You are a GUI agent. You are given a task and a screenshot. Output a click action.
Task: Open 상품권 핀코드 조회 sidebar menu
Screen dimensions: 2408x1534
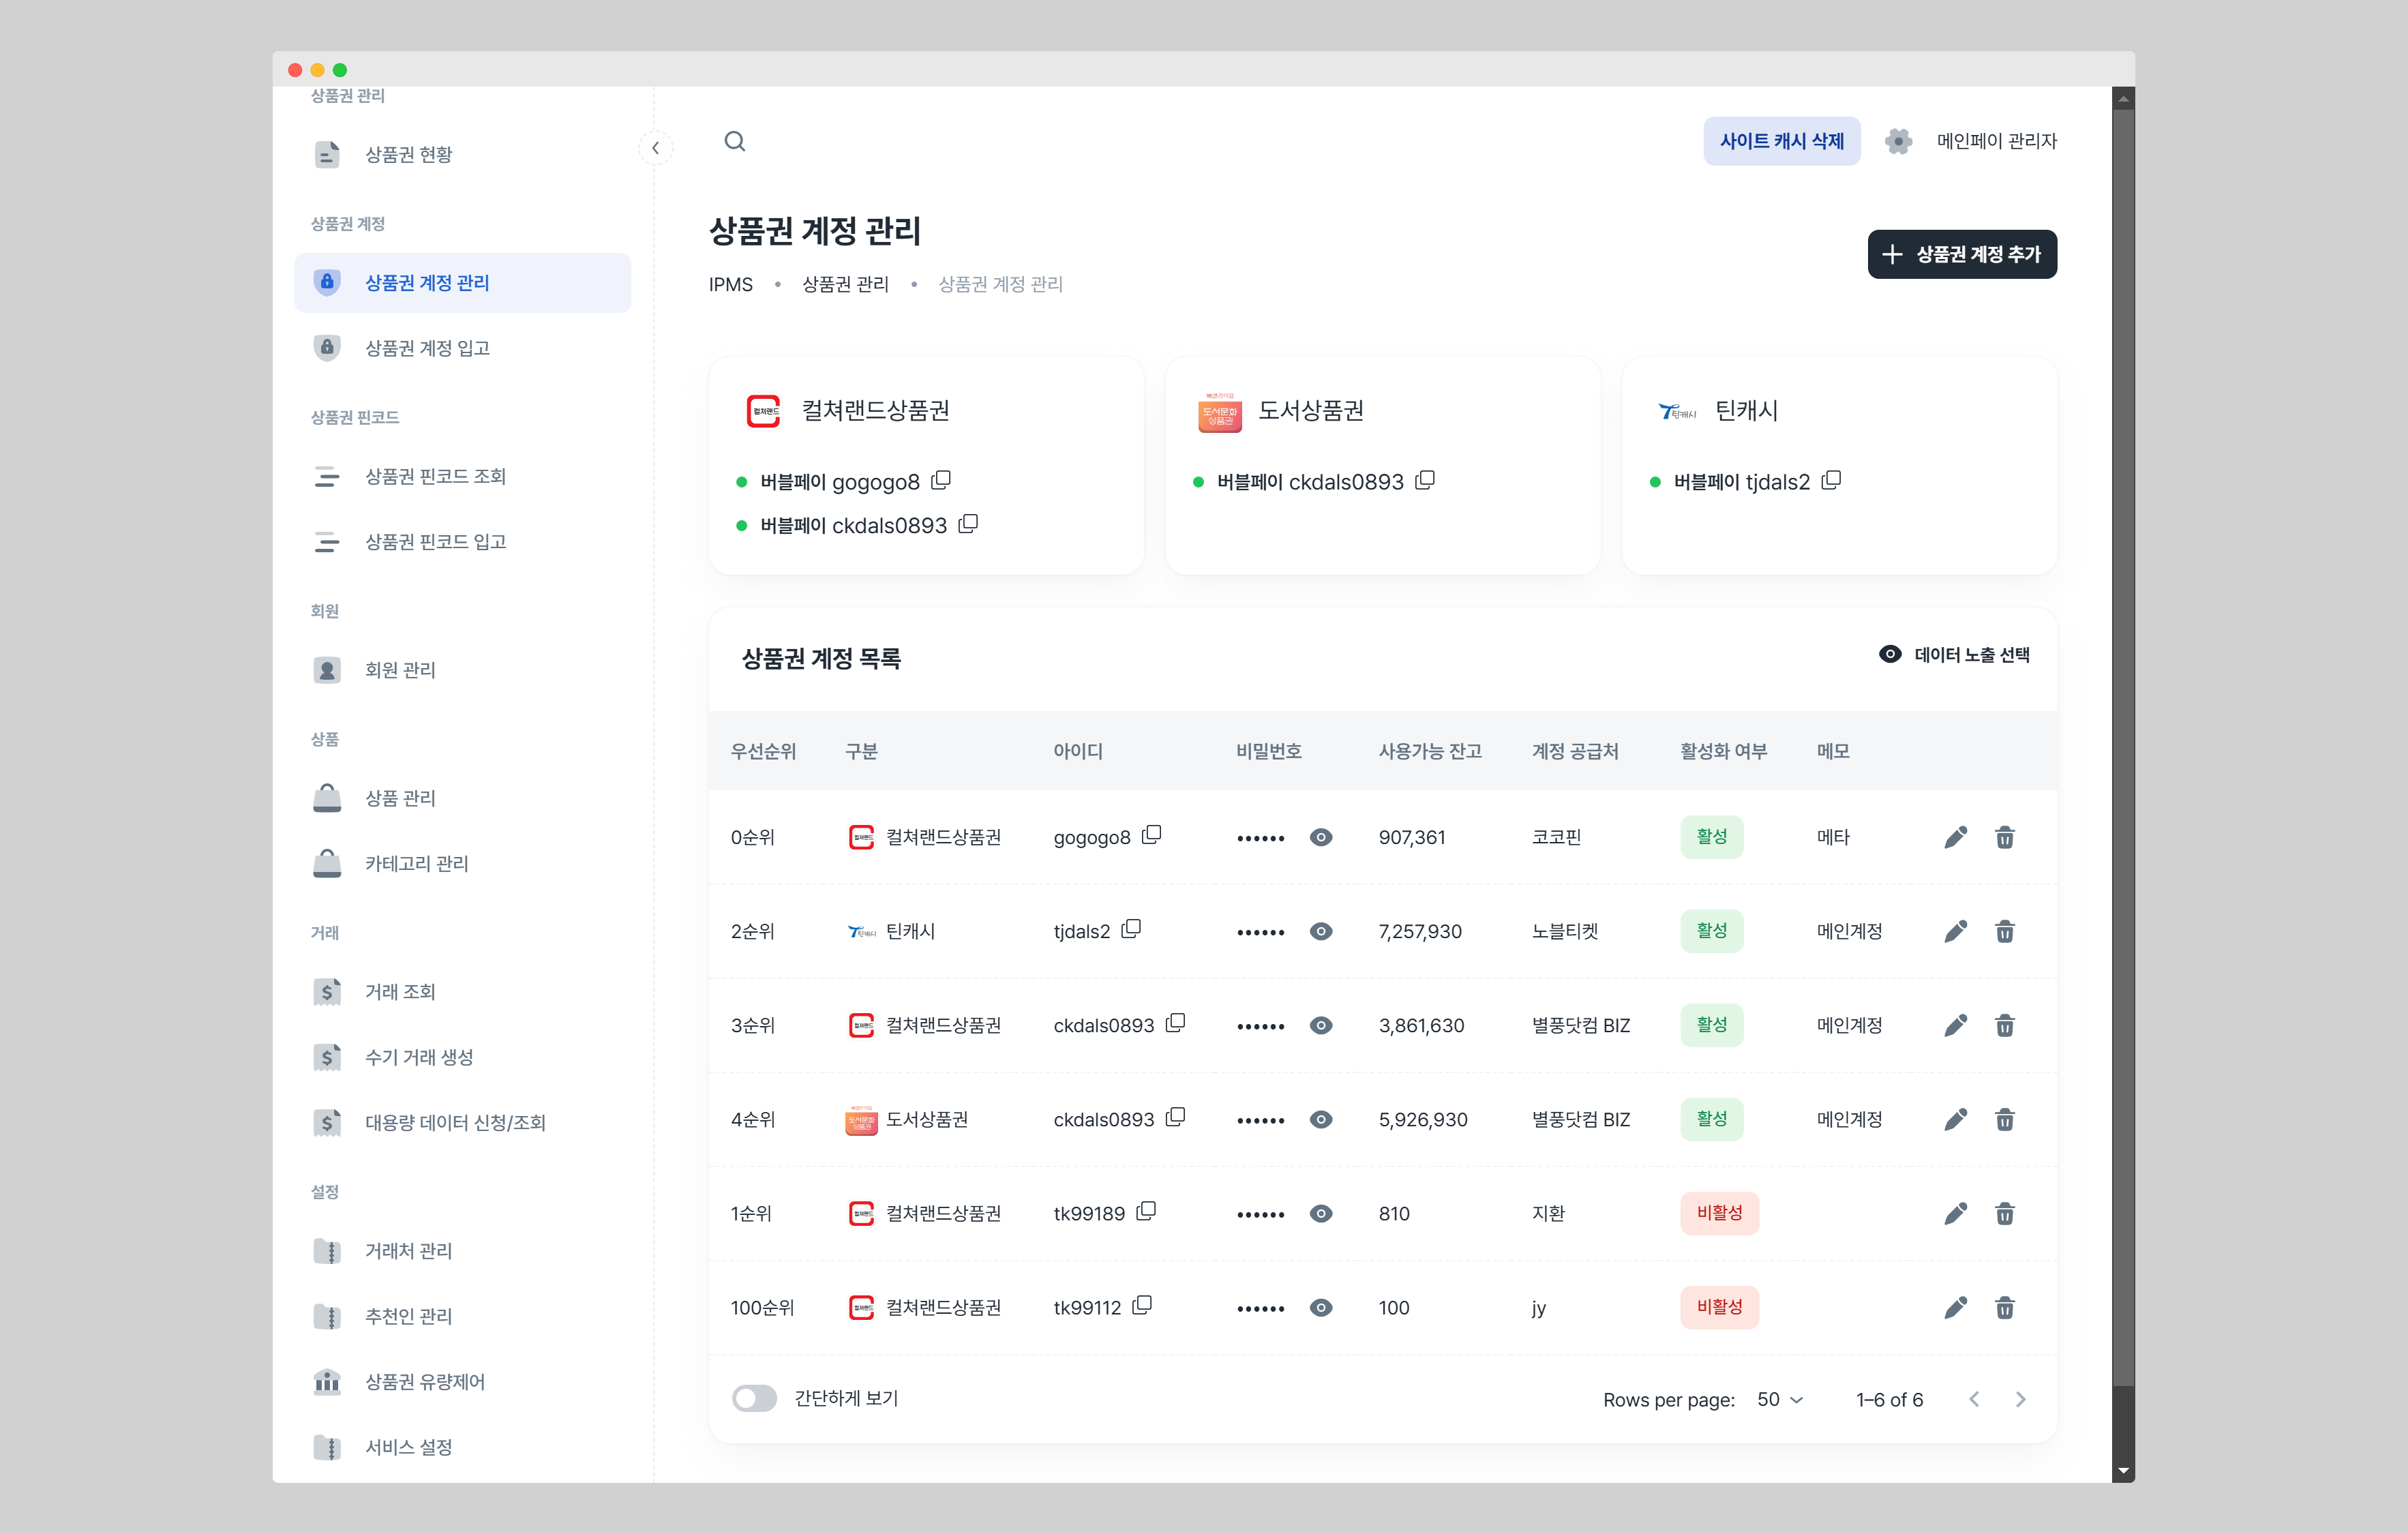pyautogui.click(x=435, y=477)
